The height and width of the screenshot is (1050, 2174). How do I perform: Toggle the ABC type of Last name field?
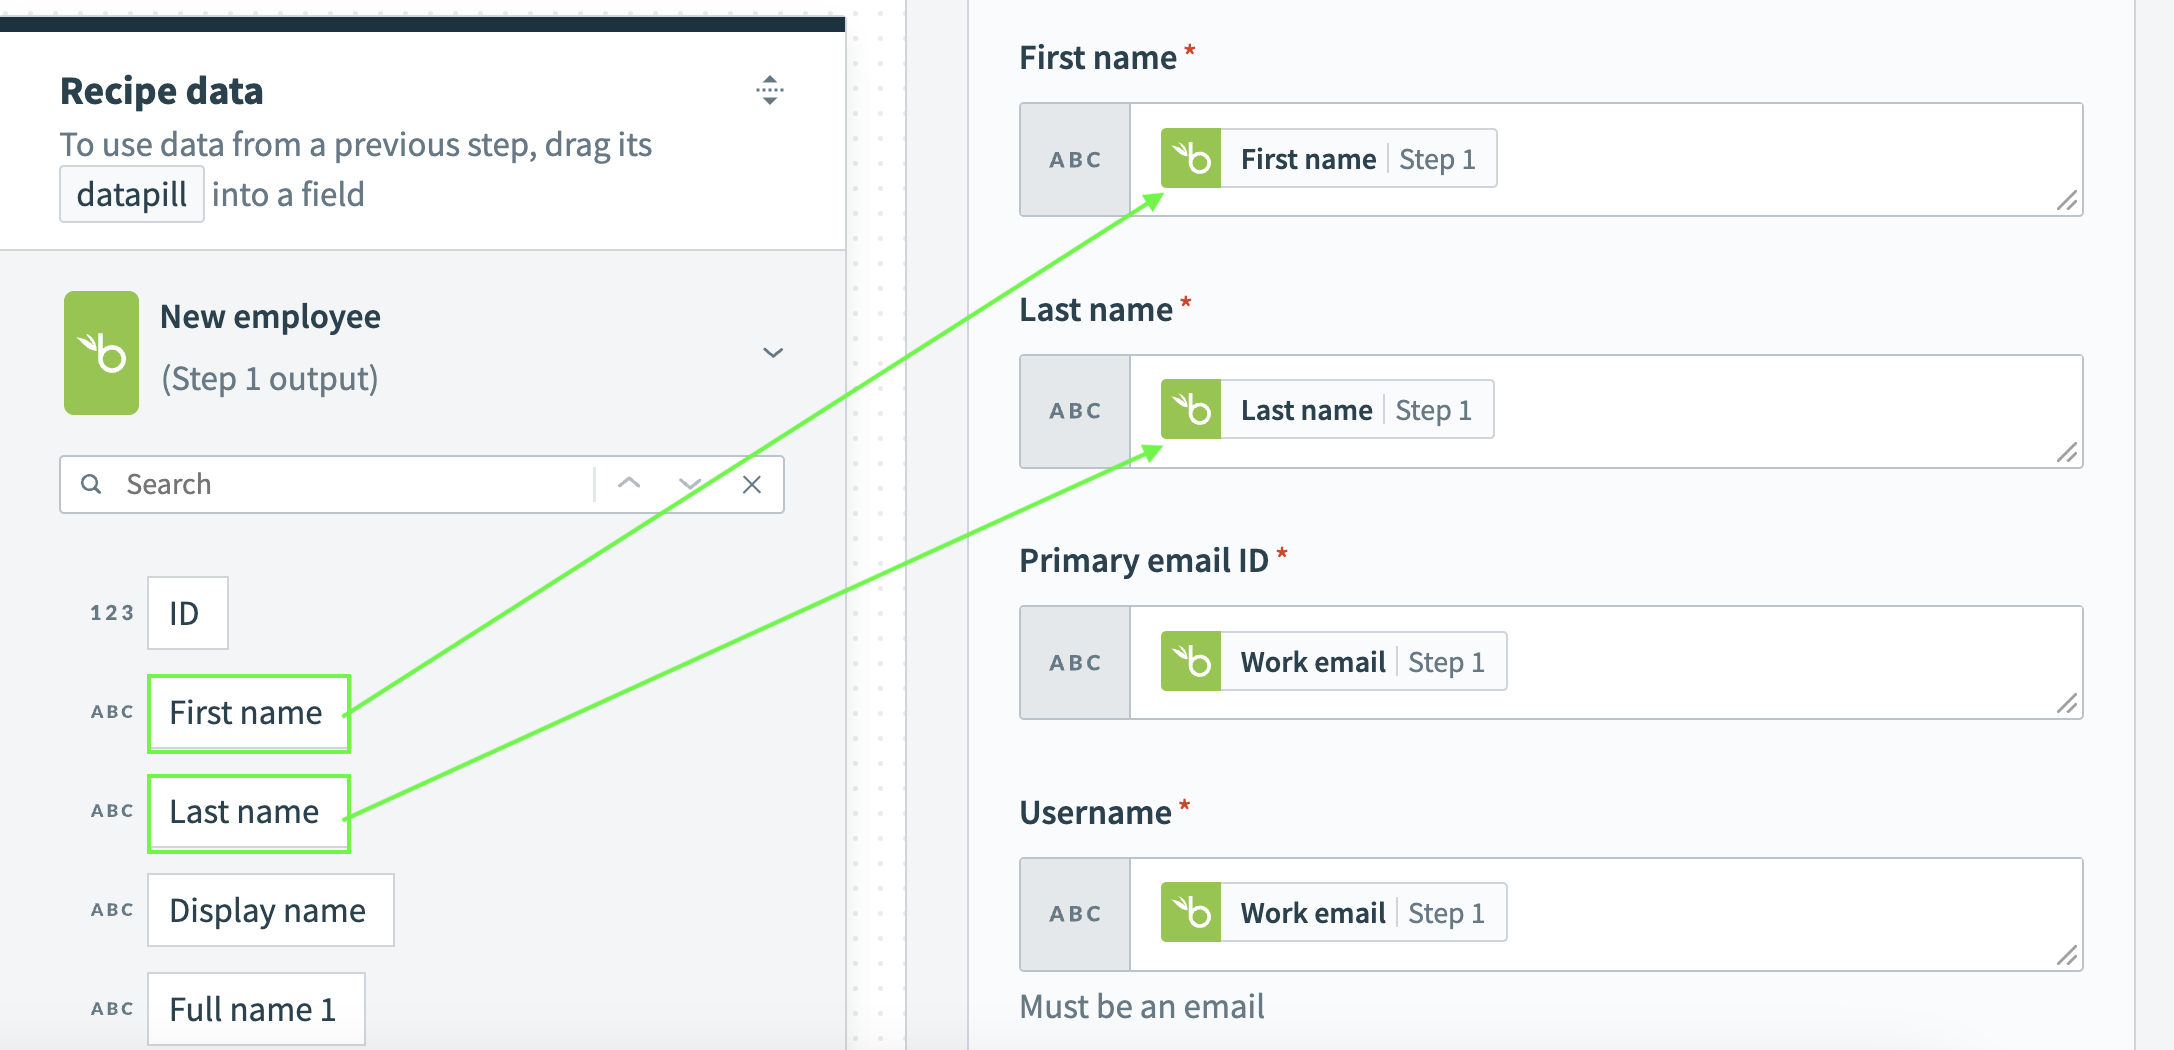pos(1075,411)
